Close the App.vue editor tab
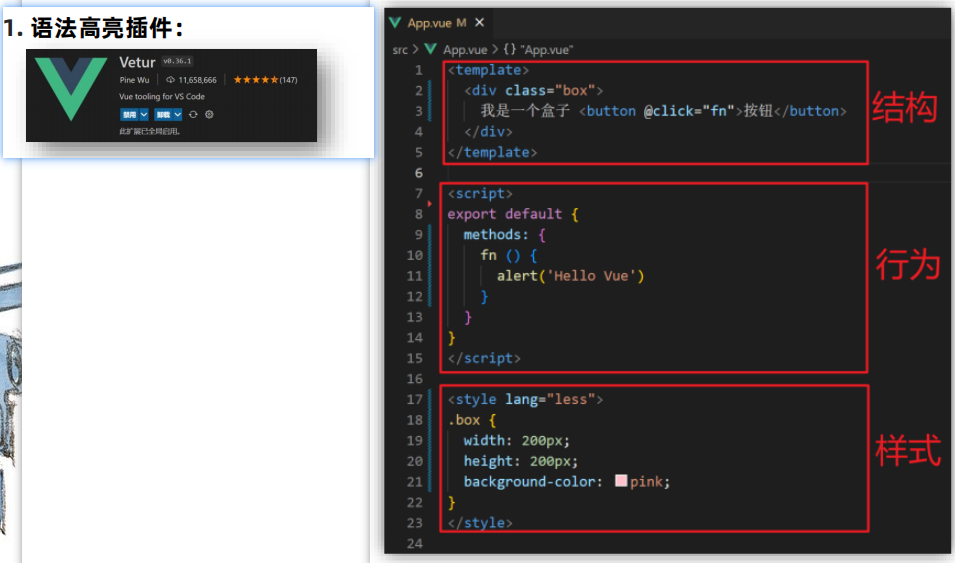The width and height of the screenshot is (955, 563). 479,23
